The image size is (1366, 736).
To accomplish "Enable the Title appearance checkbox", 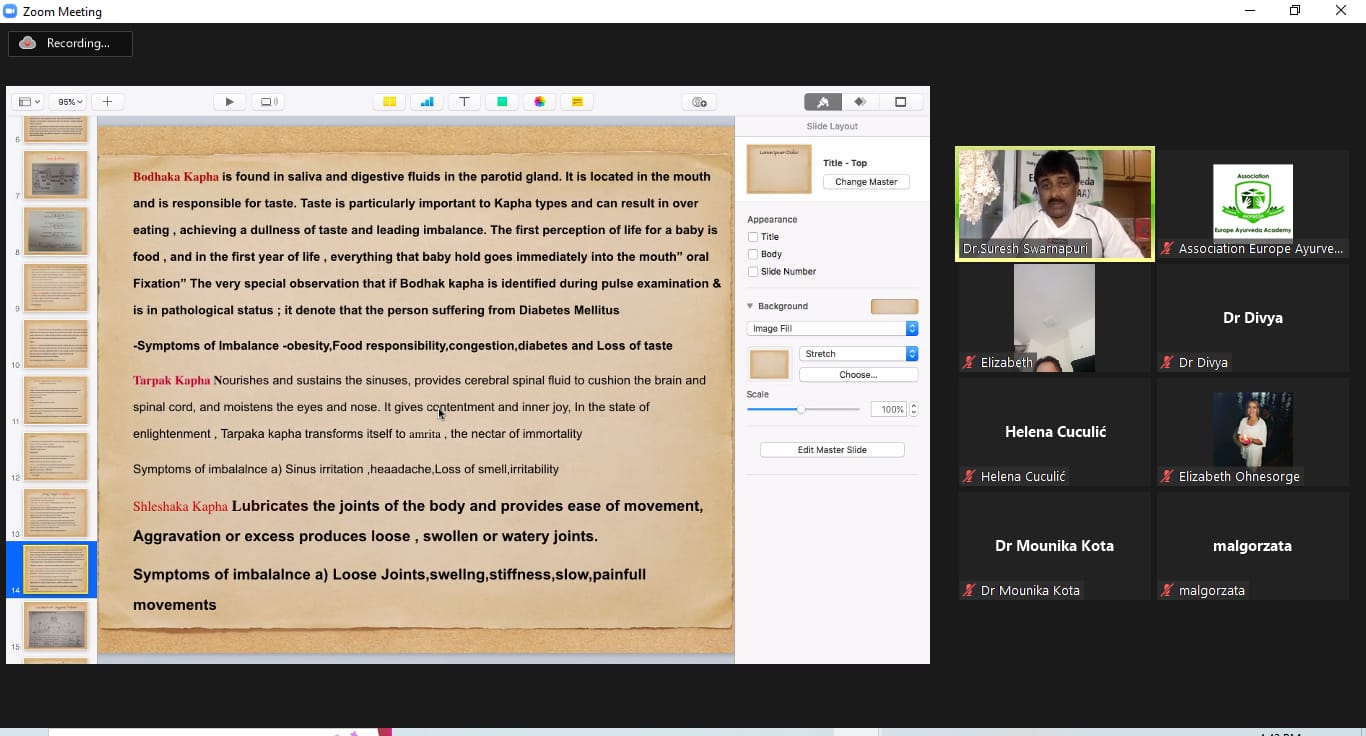I will tap(753, 237).
